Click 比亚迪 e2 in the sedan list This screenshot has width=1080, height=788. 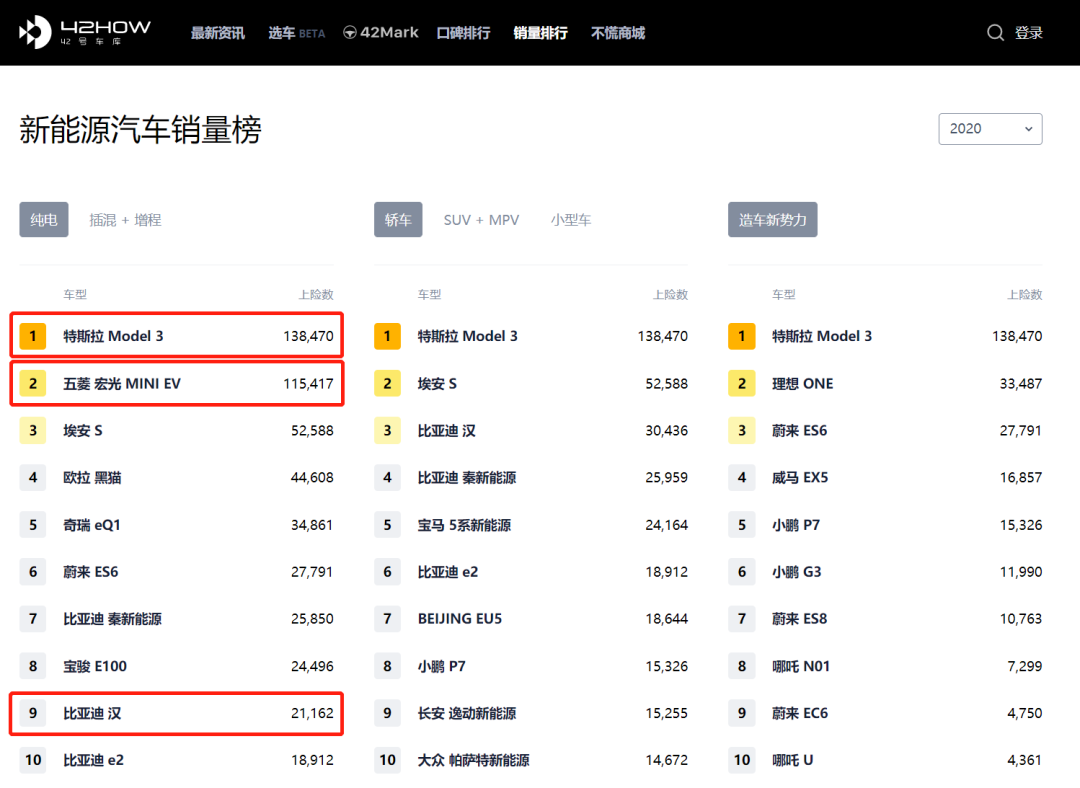(448, 572)
